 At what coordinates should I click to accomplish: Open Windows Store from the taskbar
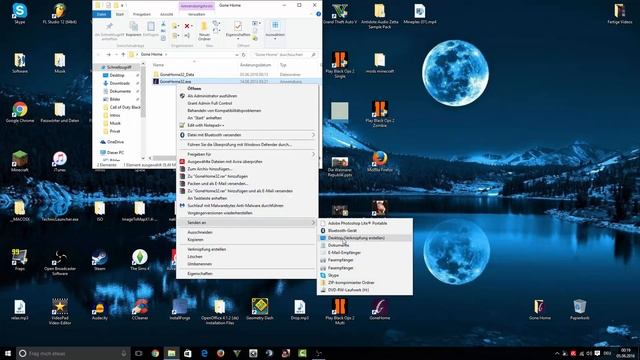click(188, 353)
